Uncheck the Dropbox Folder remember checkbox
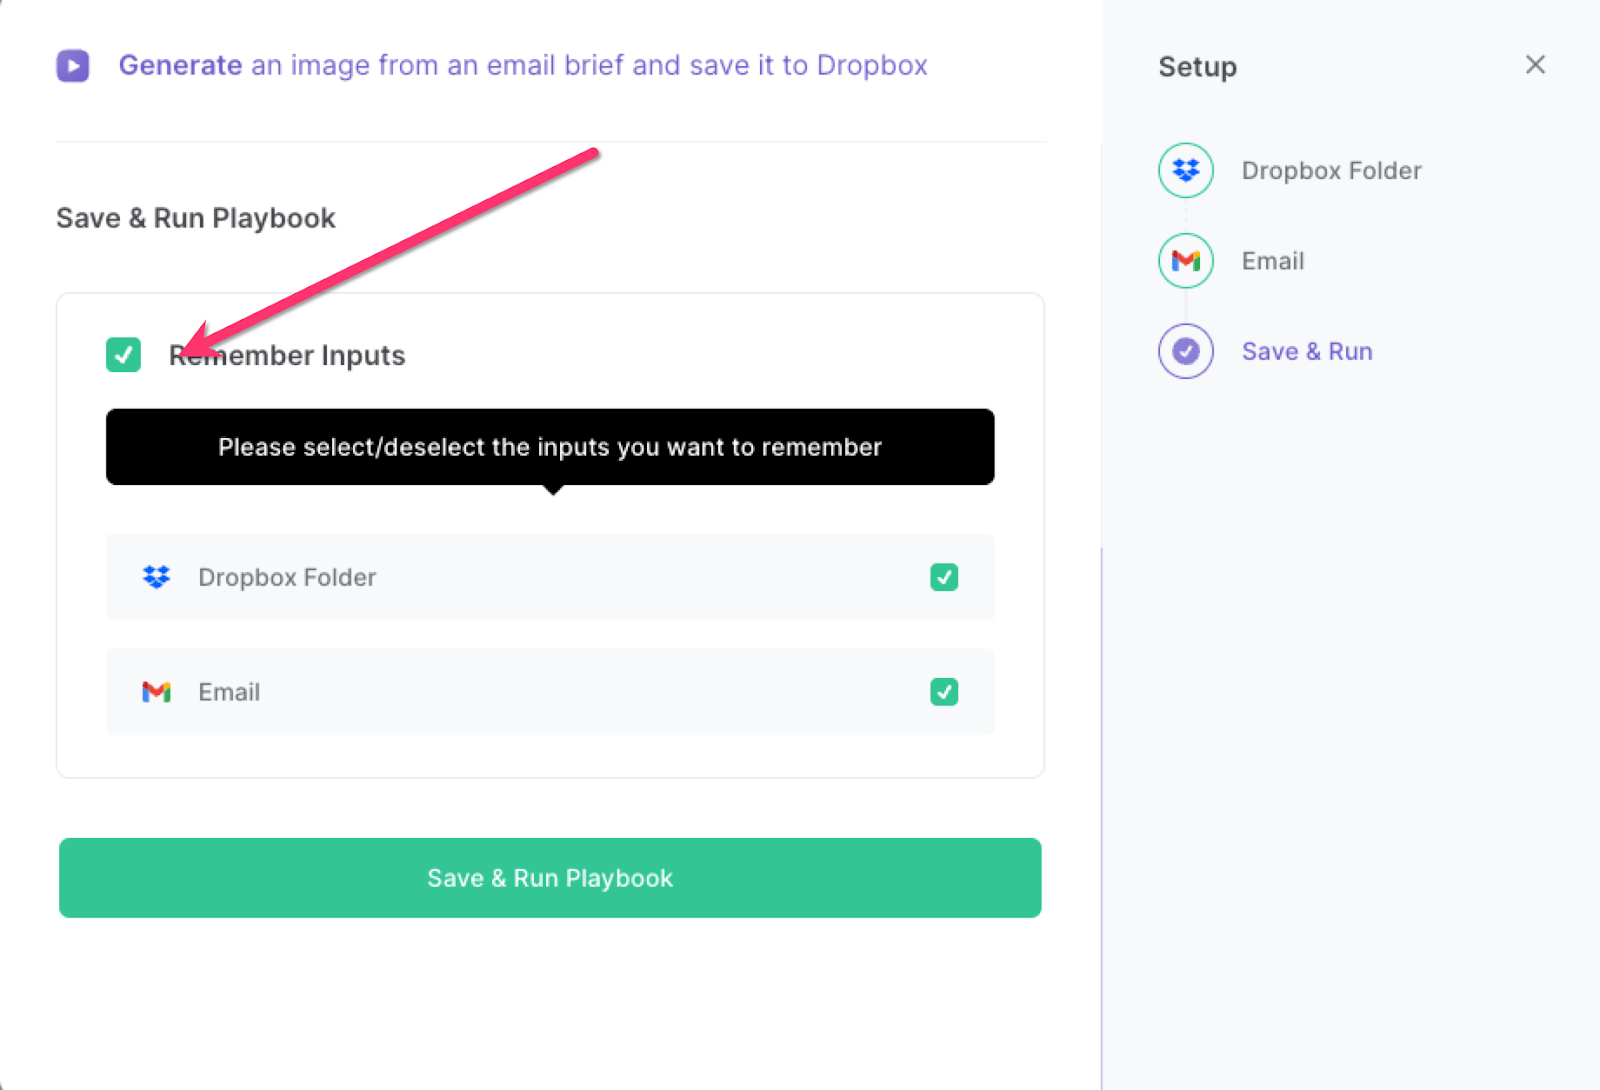This screenshot has height=1090, width=1600. pyautogui.click(x=943, y=577)
